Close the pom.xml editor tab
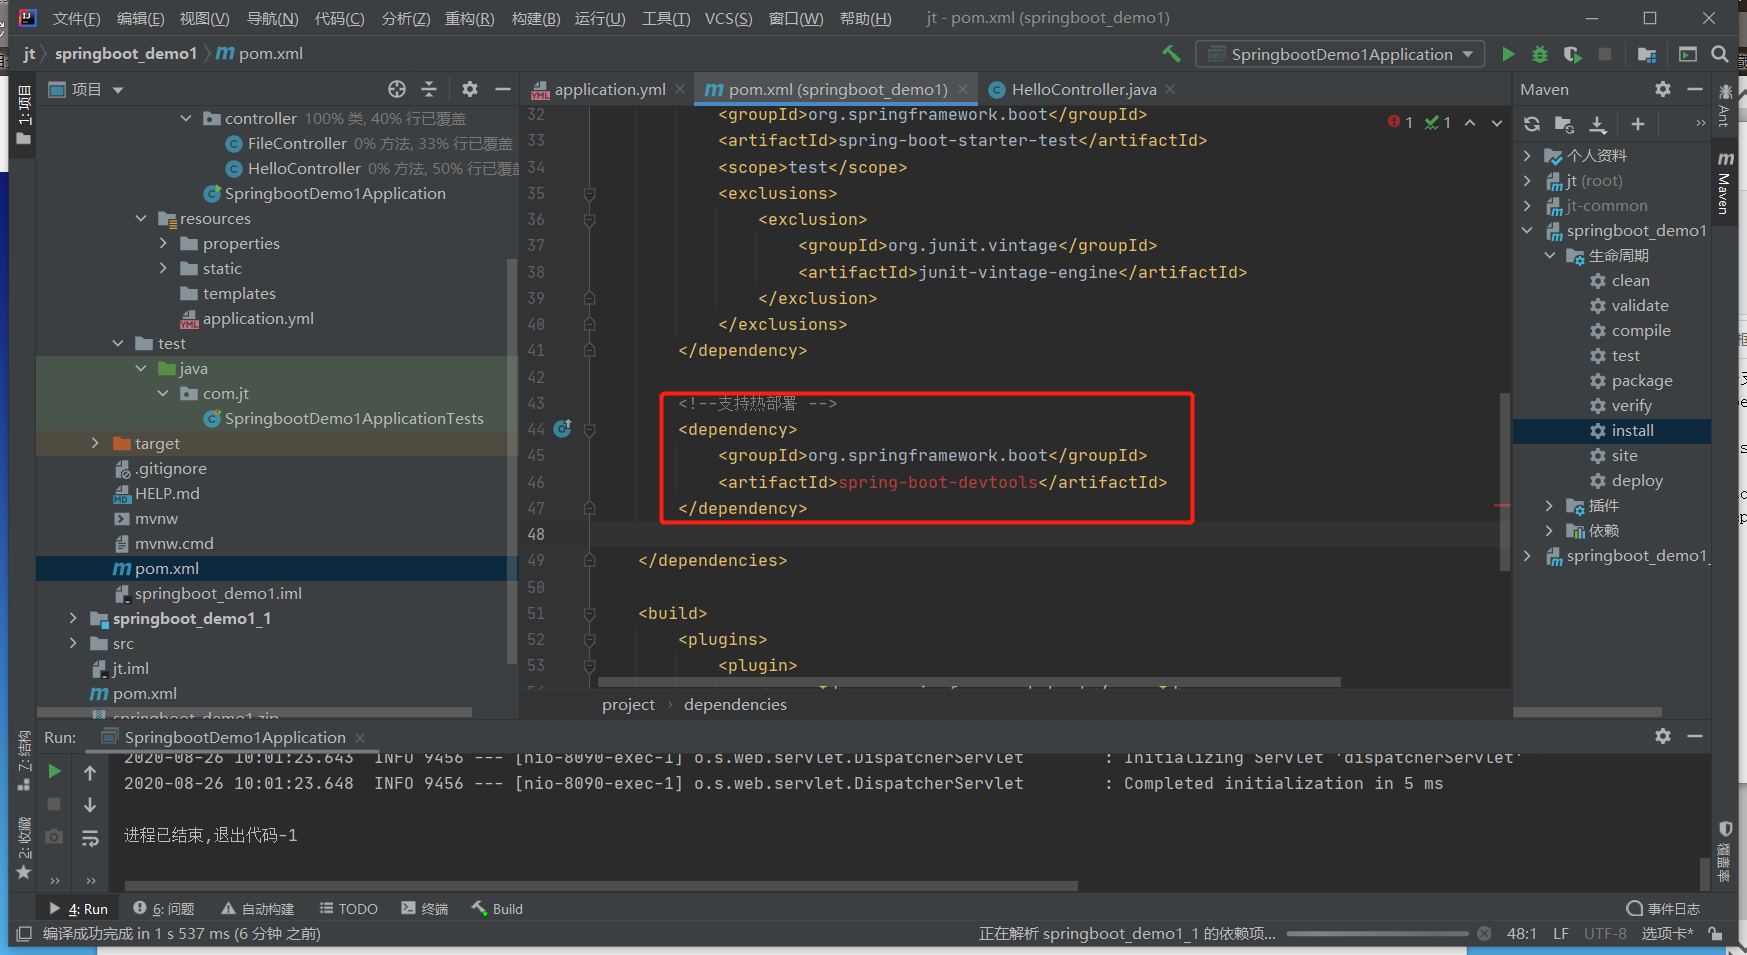The width and height of the screenshot is (1747, 955). coord(963,89)
